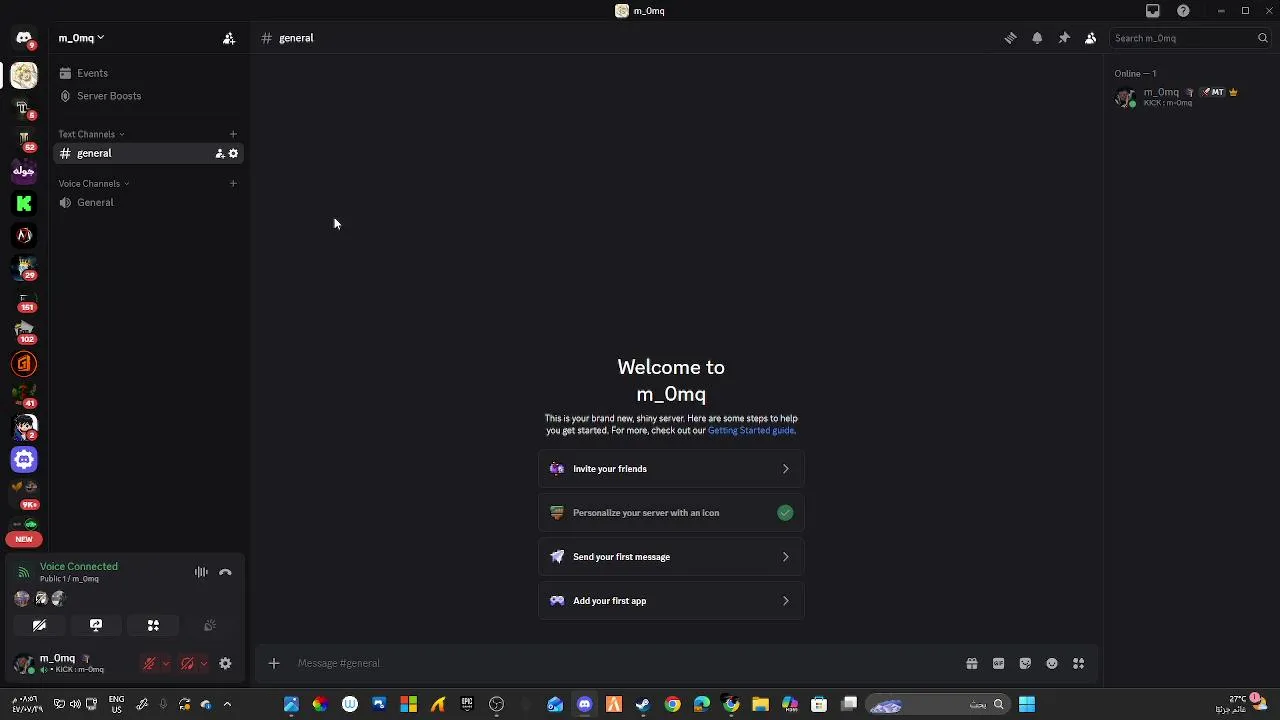Open User Settings gear
The height and width of the screenshot is (720, 1280).
coord(225,663)
